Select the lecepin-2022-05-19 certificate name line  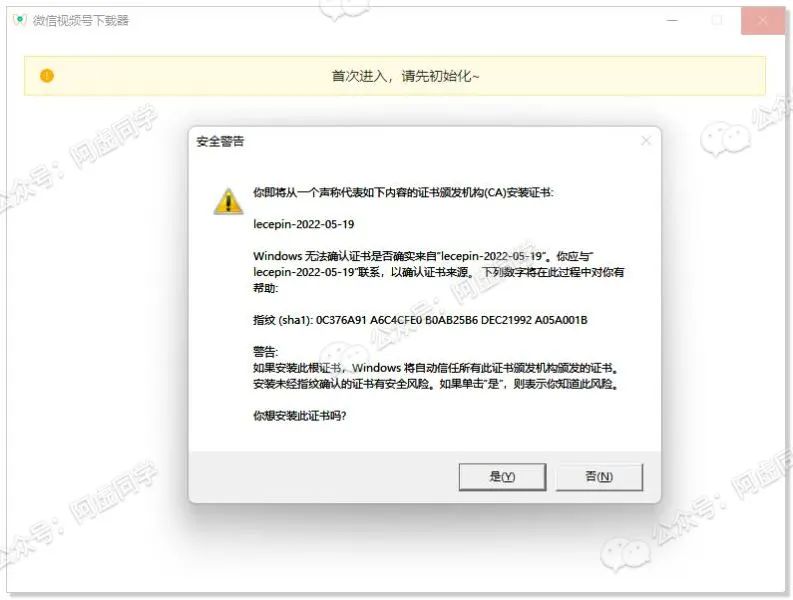[303, 224]
